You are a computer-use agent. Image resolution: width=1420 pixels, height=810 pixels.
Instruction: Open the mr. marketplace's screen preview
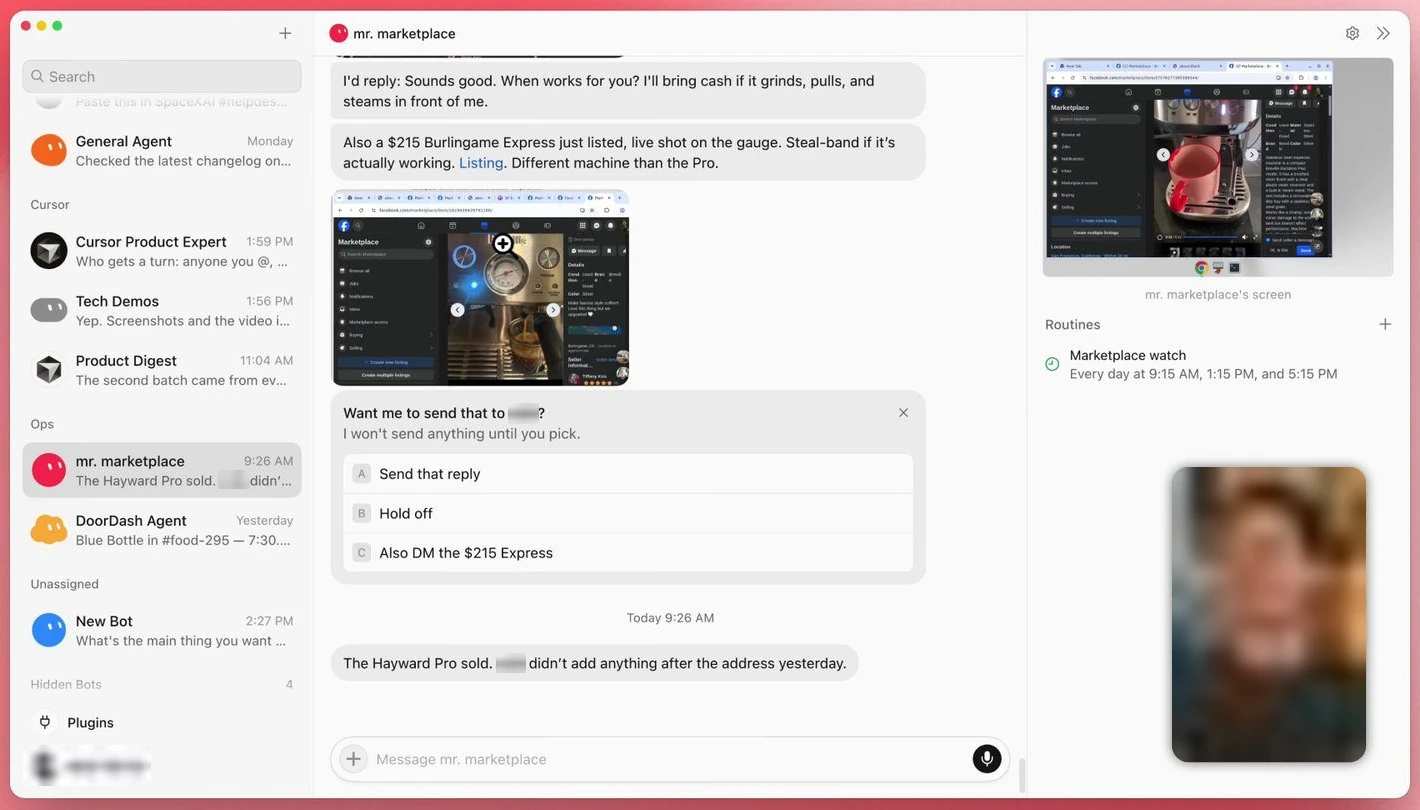coord(1217,167)
